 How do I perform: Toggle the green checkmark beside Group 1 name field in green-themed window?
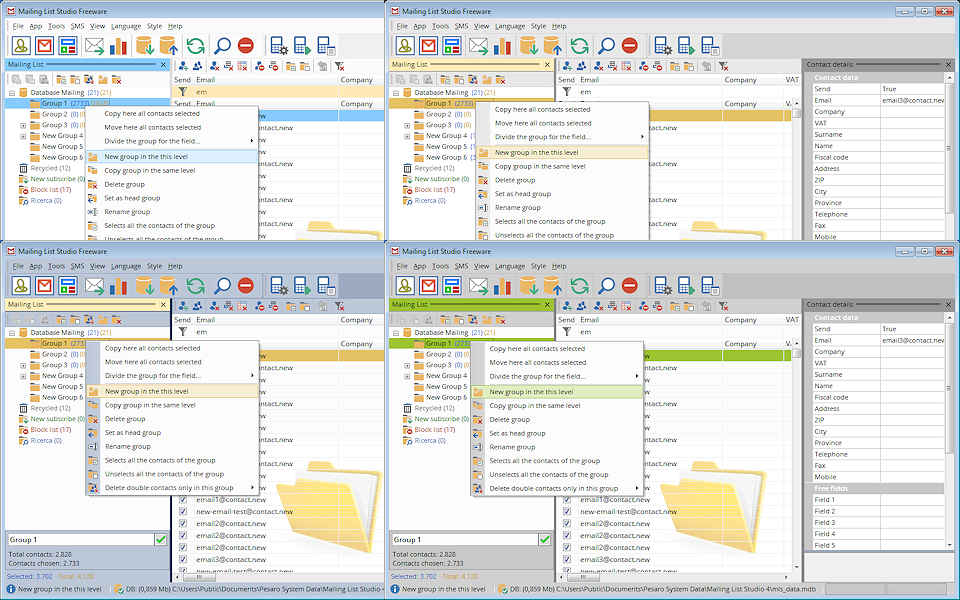point(545,539)
